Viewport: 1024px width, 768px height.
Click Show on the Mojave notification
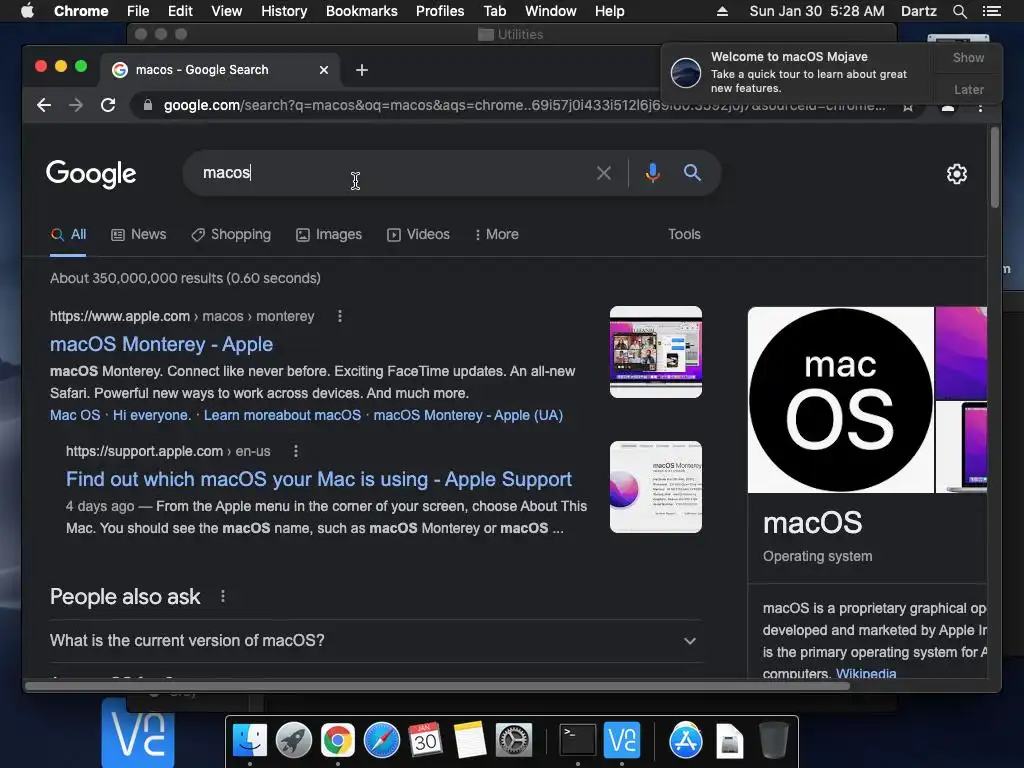pyautogui.click(x=968, y=57)
